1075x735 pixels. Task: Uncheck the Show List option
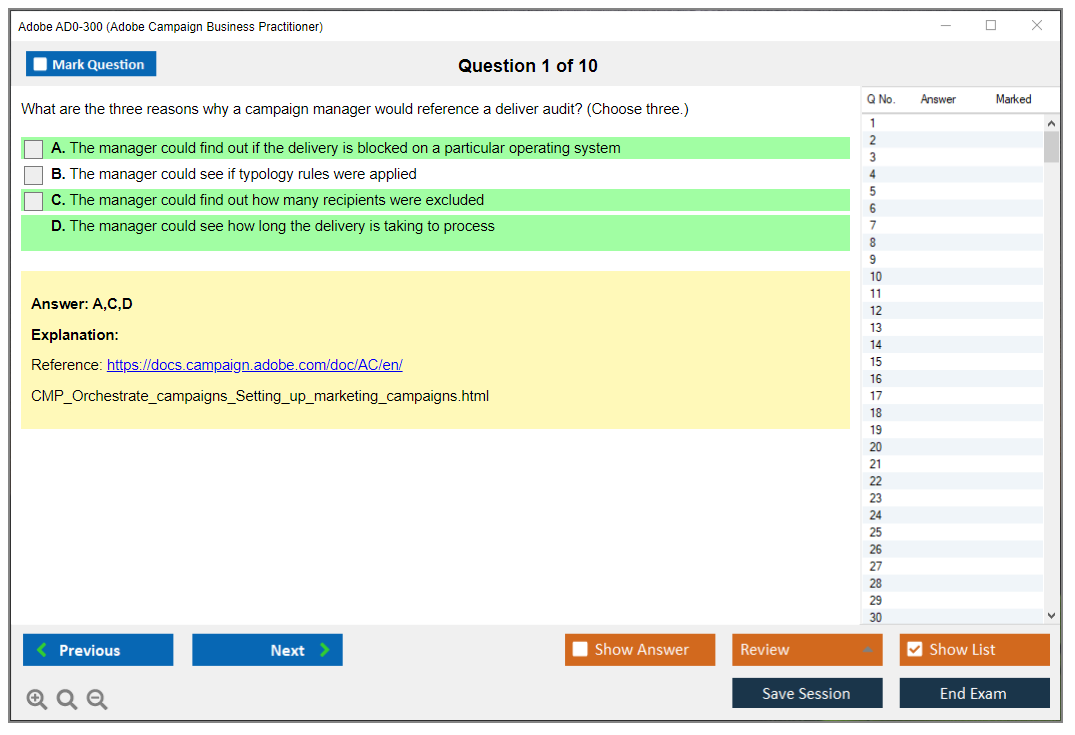coord(915,650)
